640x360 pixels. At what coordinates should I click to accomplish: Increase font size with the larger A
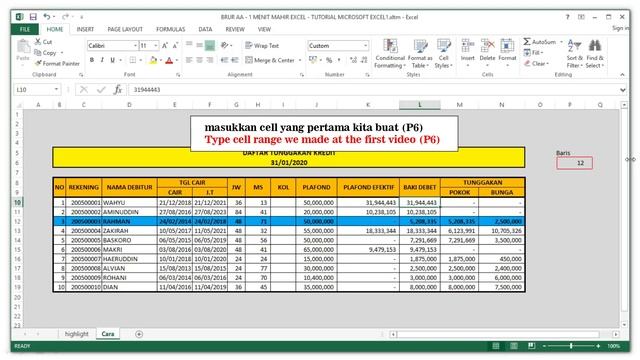point(165,46)
